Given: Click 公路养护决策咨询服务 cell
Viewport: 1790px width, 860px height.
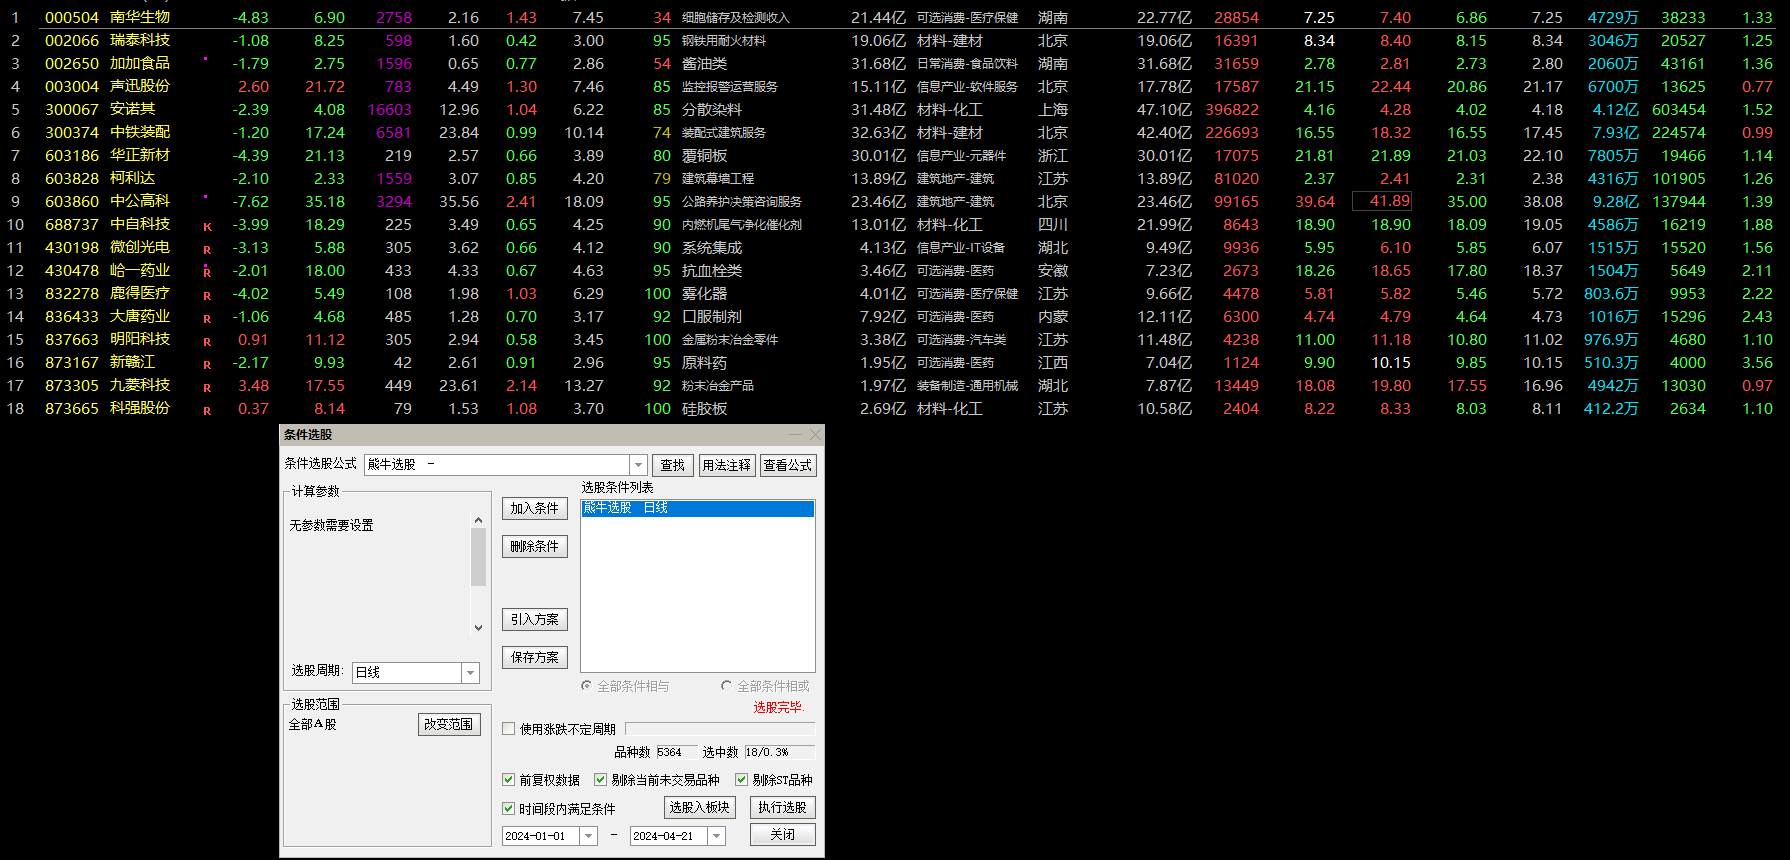Looking at the screenshot, I should [742, 202].
